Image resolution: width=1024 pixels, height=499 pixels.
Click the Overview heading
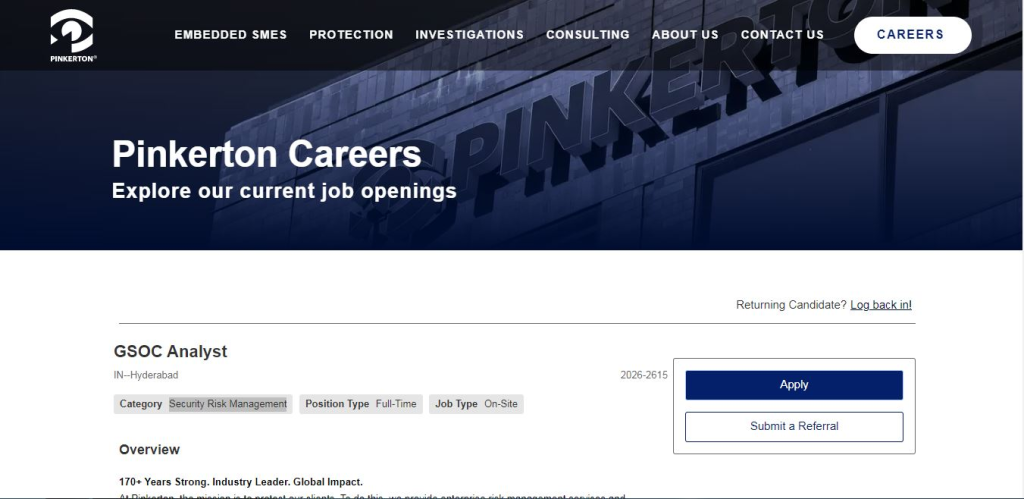click(150, 449)
